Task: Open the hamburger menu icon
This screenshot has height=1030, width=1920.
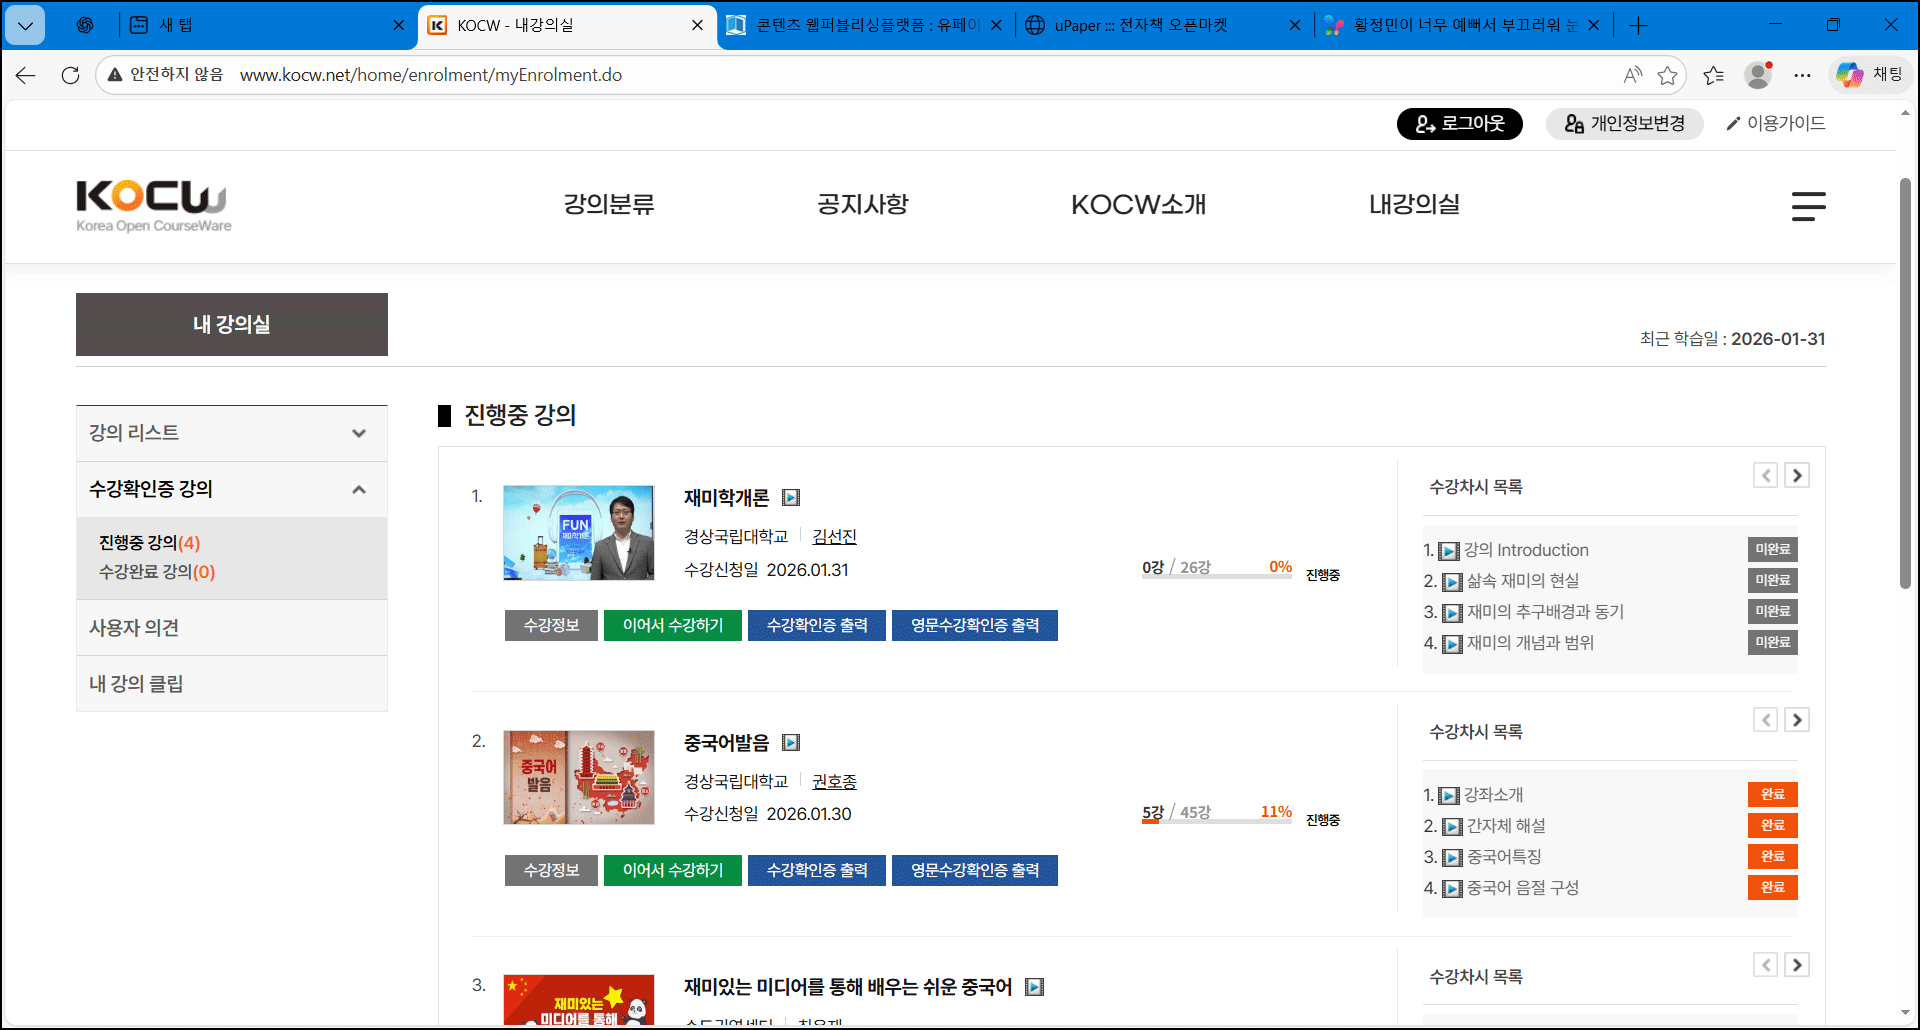Action: [x=1808, y=206]
